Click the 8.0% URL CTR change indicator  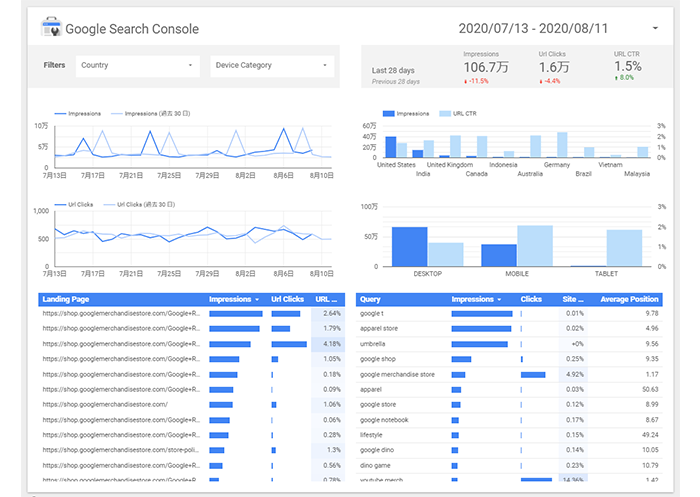(x=624, y=78)
